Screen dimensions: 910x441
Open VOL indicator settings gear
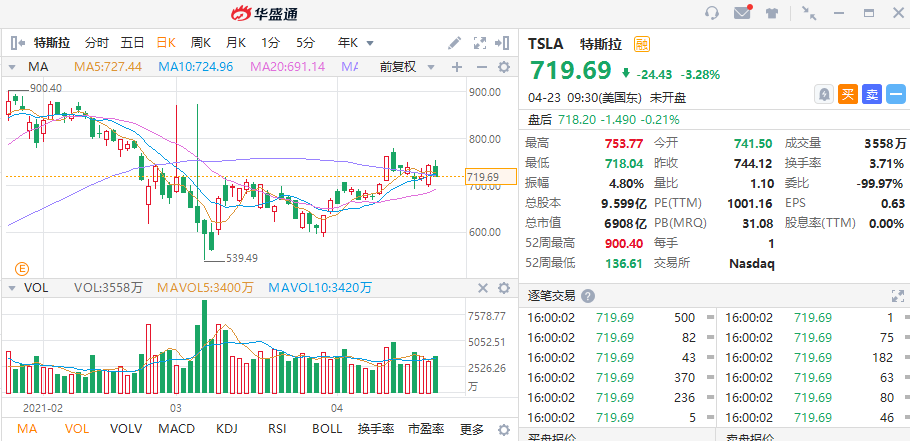504,288
